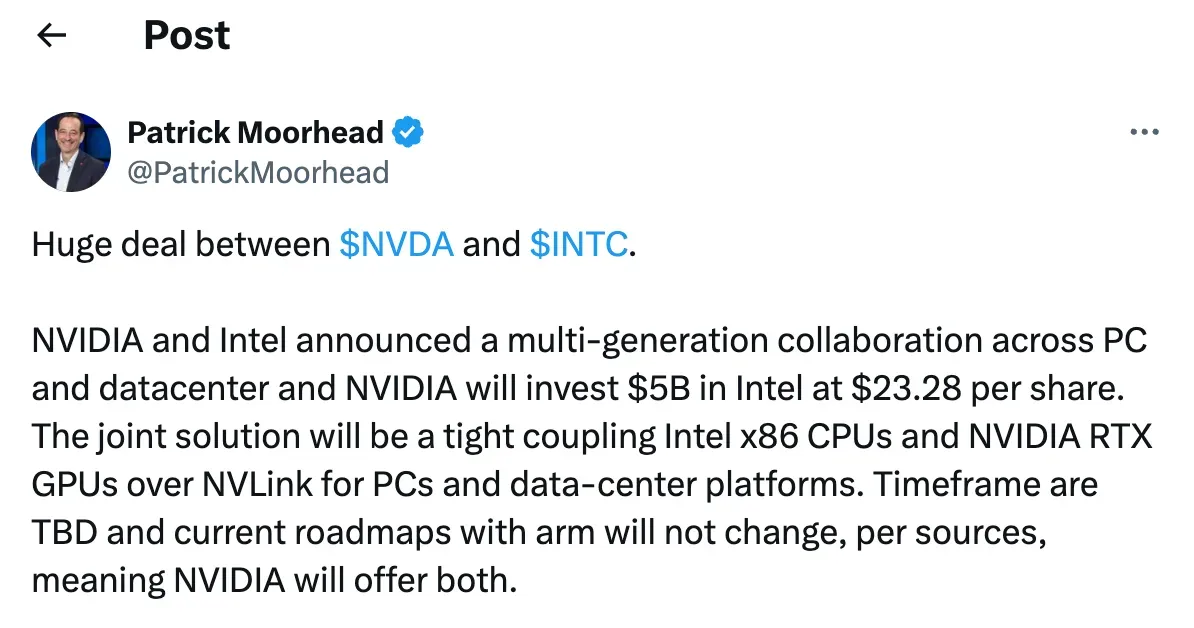Screen dimensions: 1194x628
Task: Open the $INTC cashtag link
Action: pyautogui.click(x=579, y=244)
